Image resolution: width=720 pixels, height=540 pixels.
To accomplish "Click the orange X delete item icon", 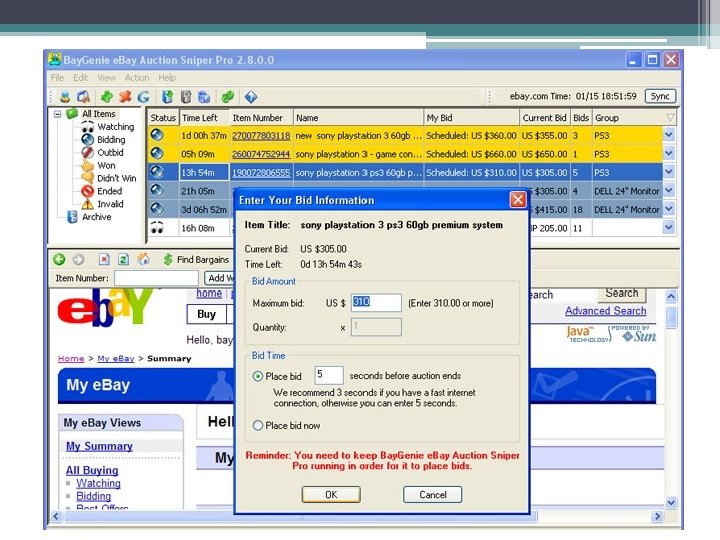I will click(125, 97).
